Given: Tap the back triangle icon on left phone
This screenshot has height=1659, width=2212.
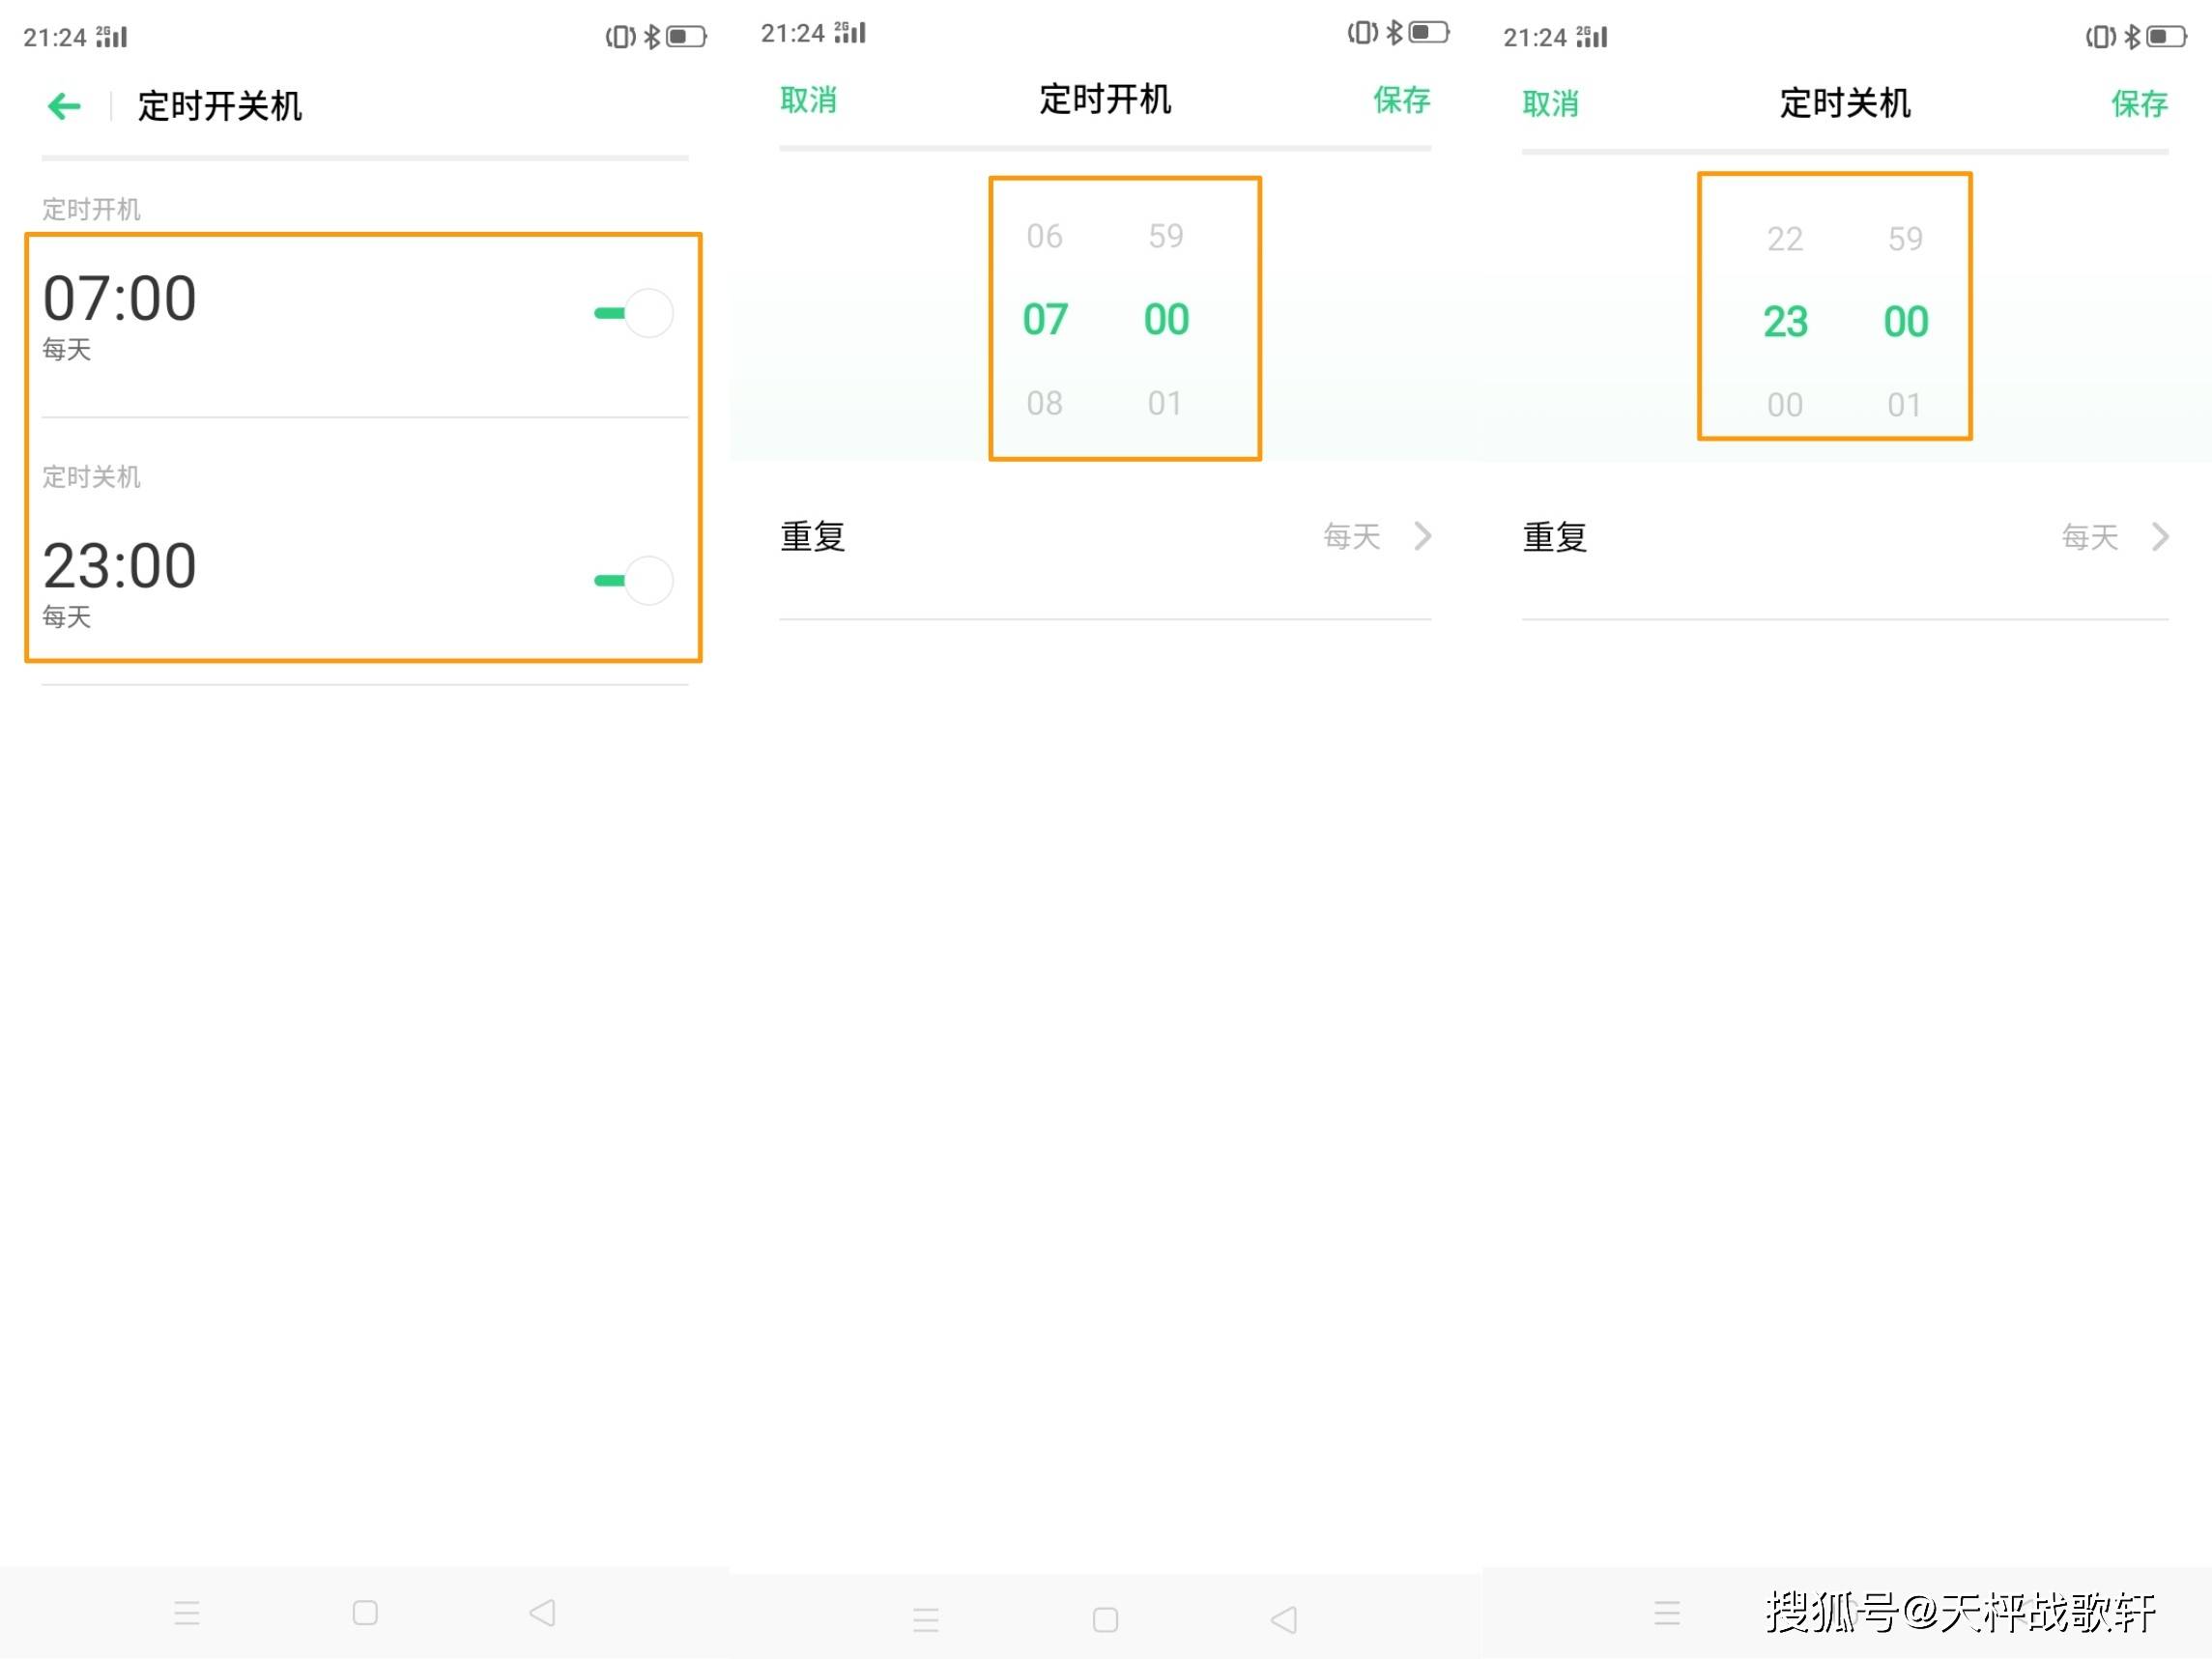Looking at the screenshot, I should click(542, 1613).
